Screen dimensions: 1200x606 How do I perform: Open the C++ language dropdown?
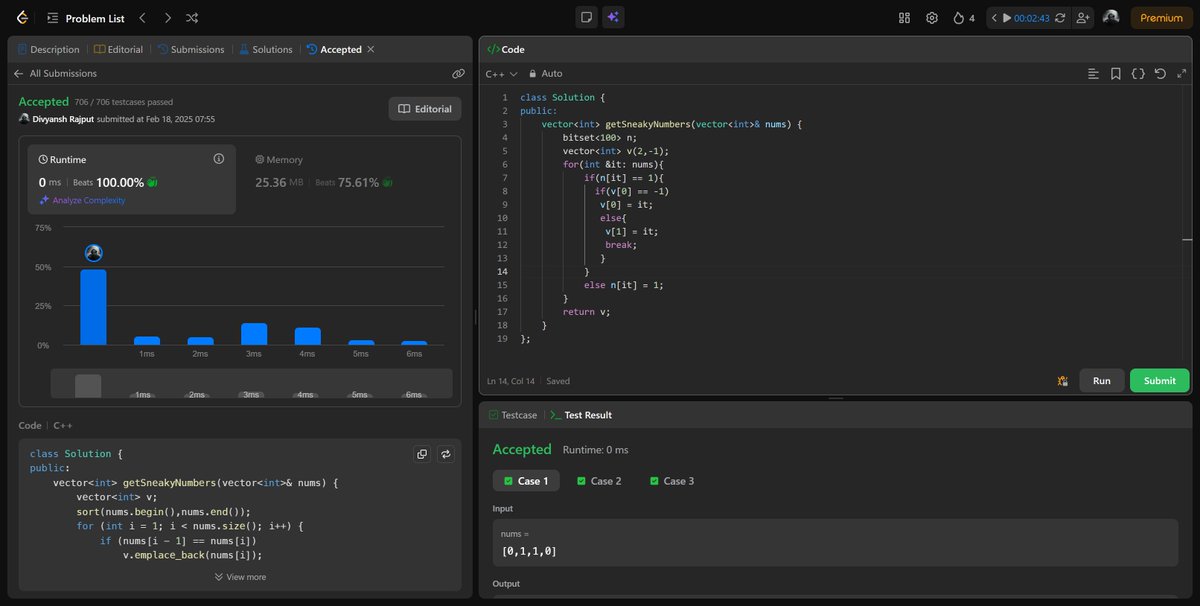tap(501, 74)
